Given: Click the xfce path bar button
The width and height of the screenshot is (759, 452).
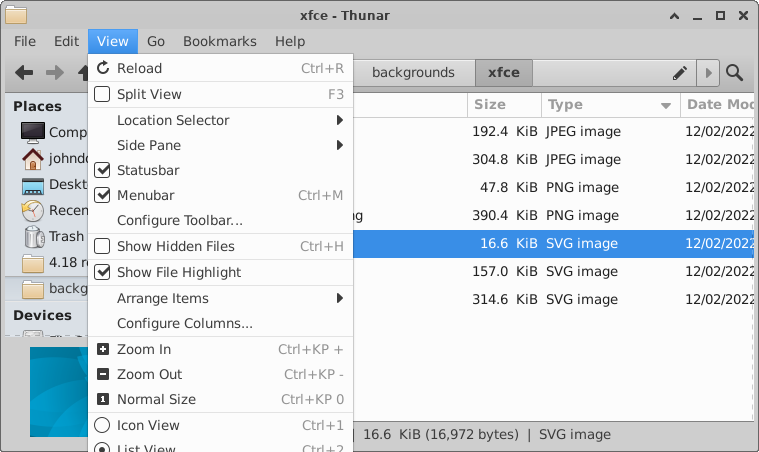Looking at the screenshot, I should [504, 73].
